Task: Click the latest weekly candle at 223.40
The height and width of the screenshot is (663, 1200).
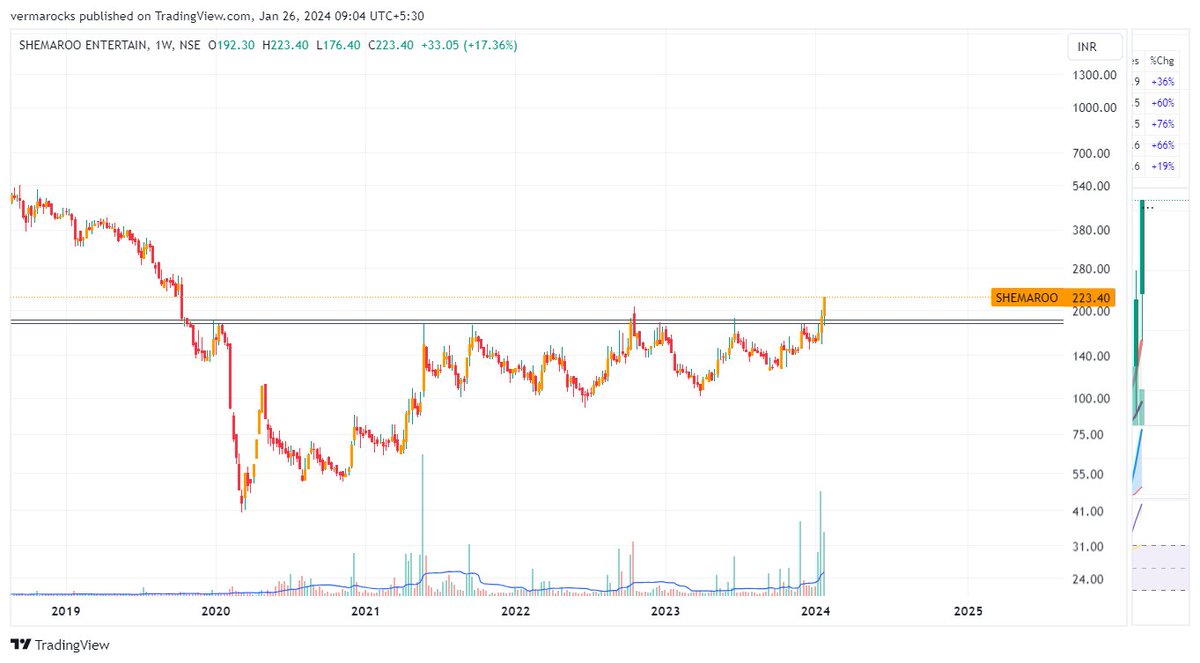Action: 824,306
